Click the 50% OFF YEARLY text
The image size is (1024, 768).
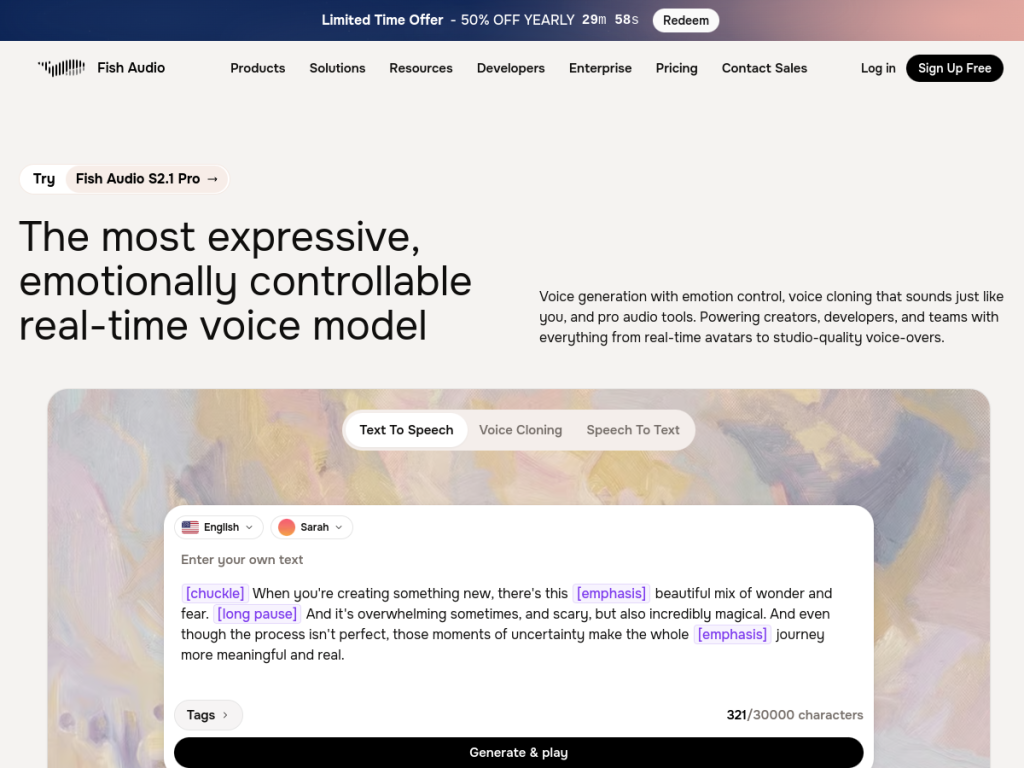518,20
